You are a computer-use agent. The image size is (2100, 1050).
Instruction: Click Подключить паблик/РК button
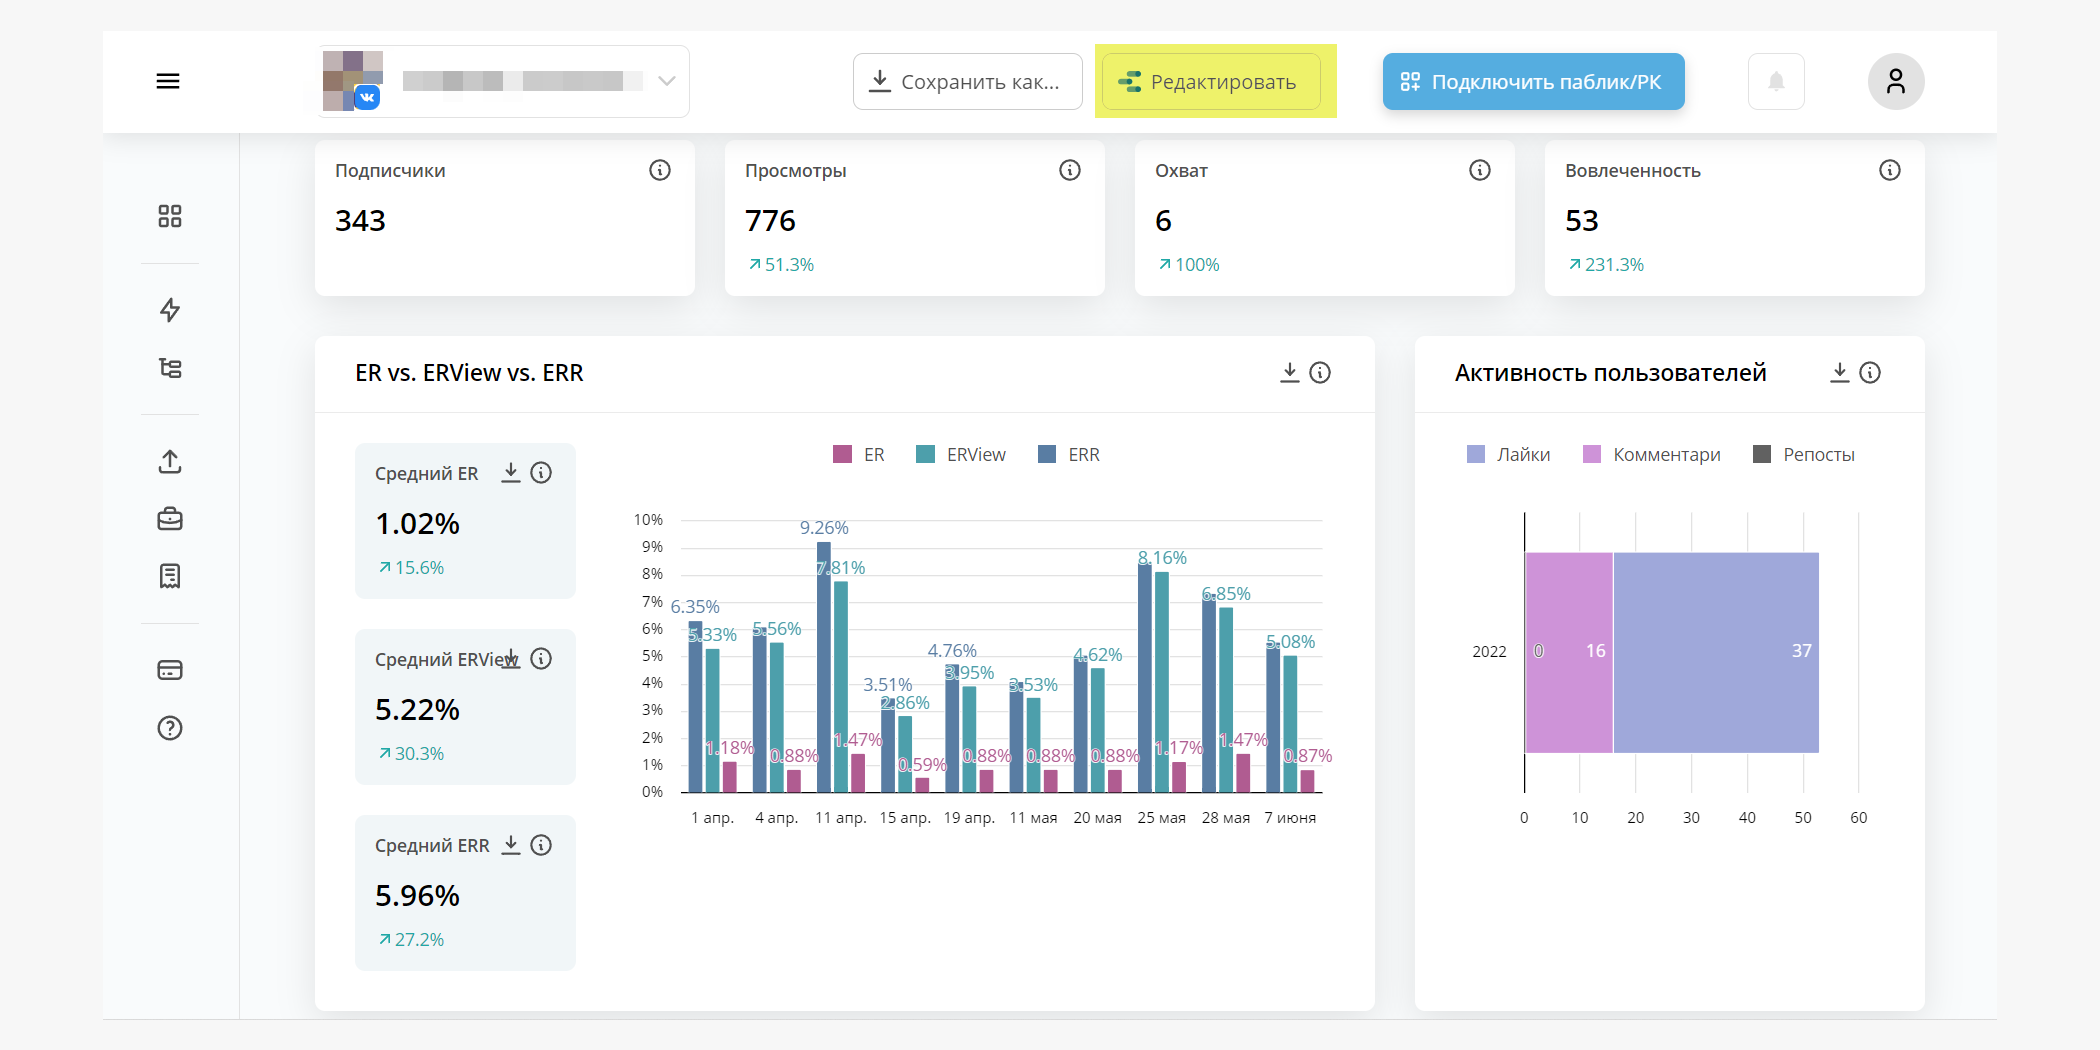coord(1533,81)
